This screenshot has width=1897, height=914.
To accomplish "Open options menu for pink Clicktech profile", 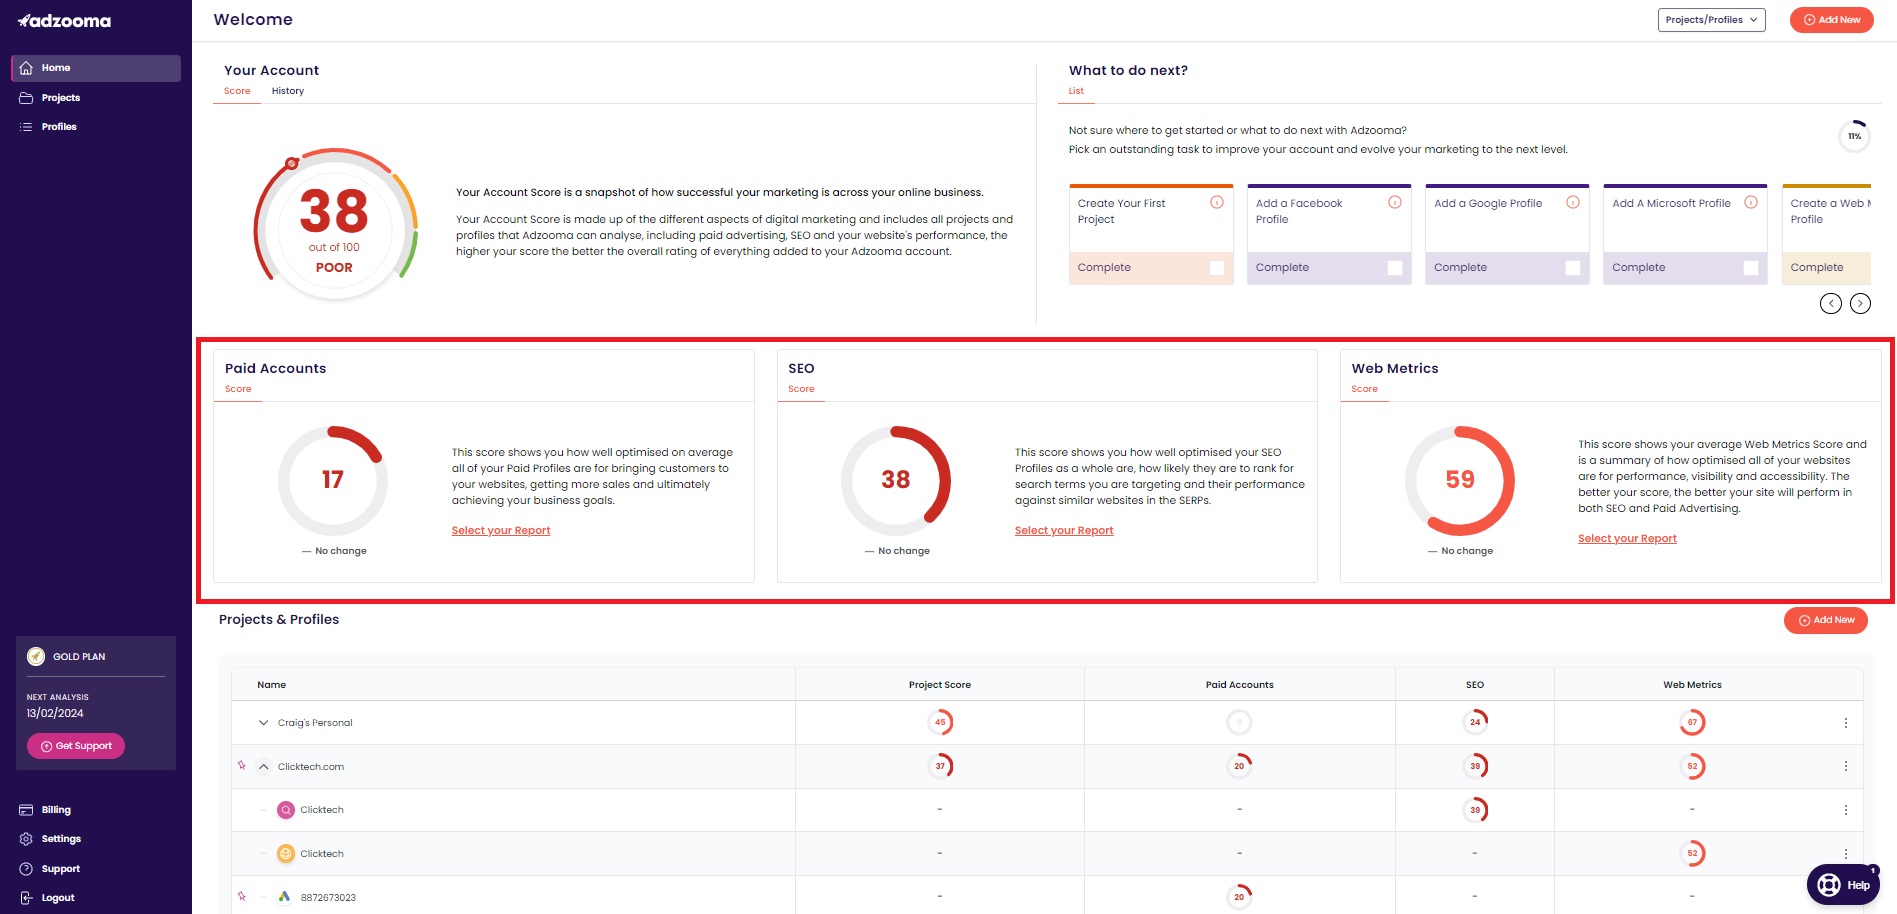I will pos(1846,810).
